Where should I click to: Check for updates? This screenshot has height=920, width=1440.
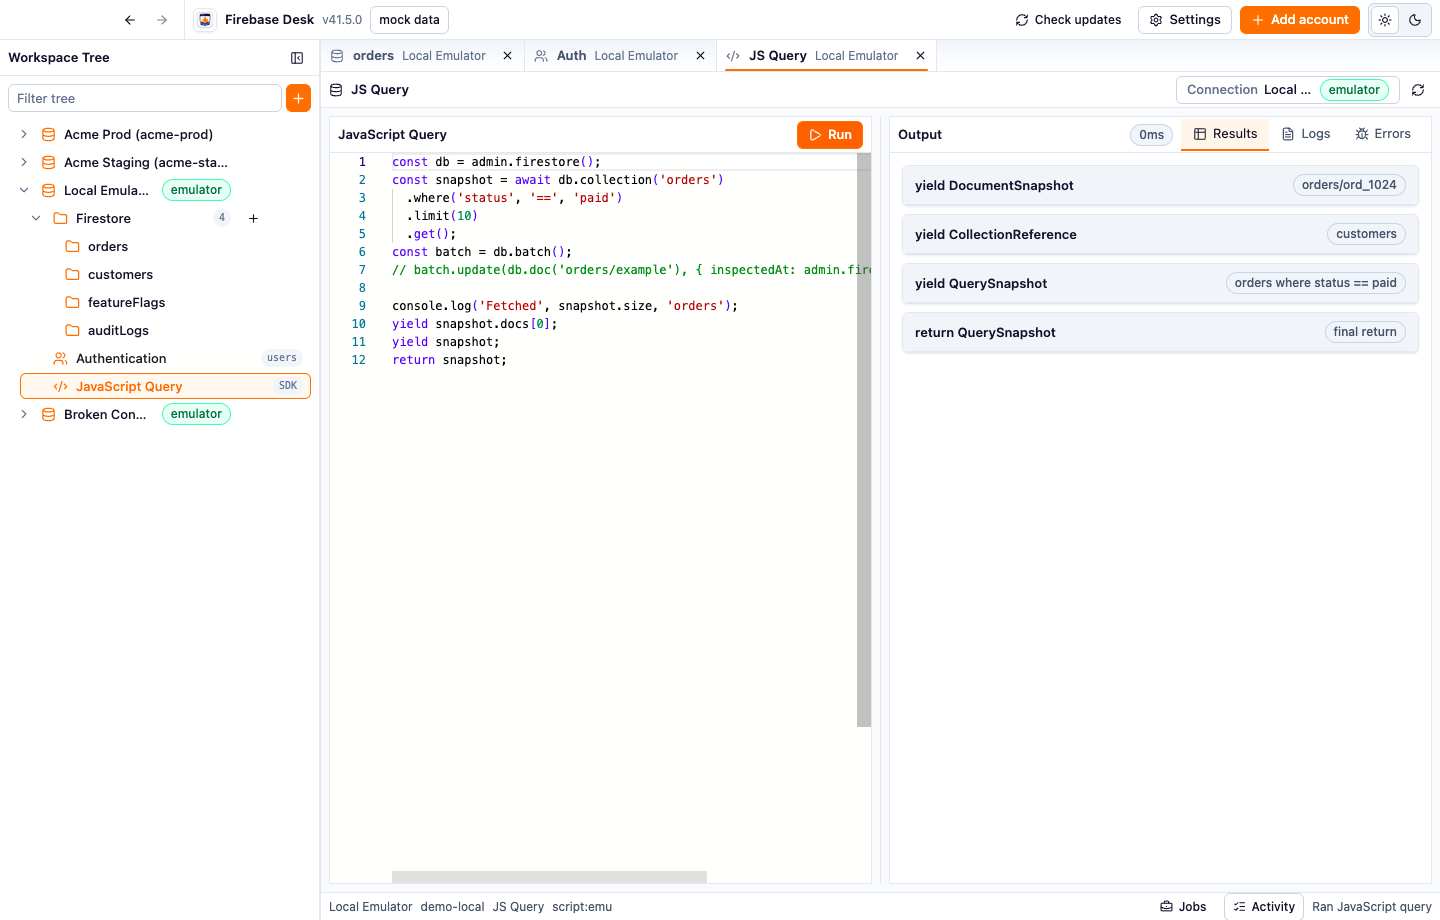point(1068,20)
